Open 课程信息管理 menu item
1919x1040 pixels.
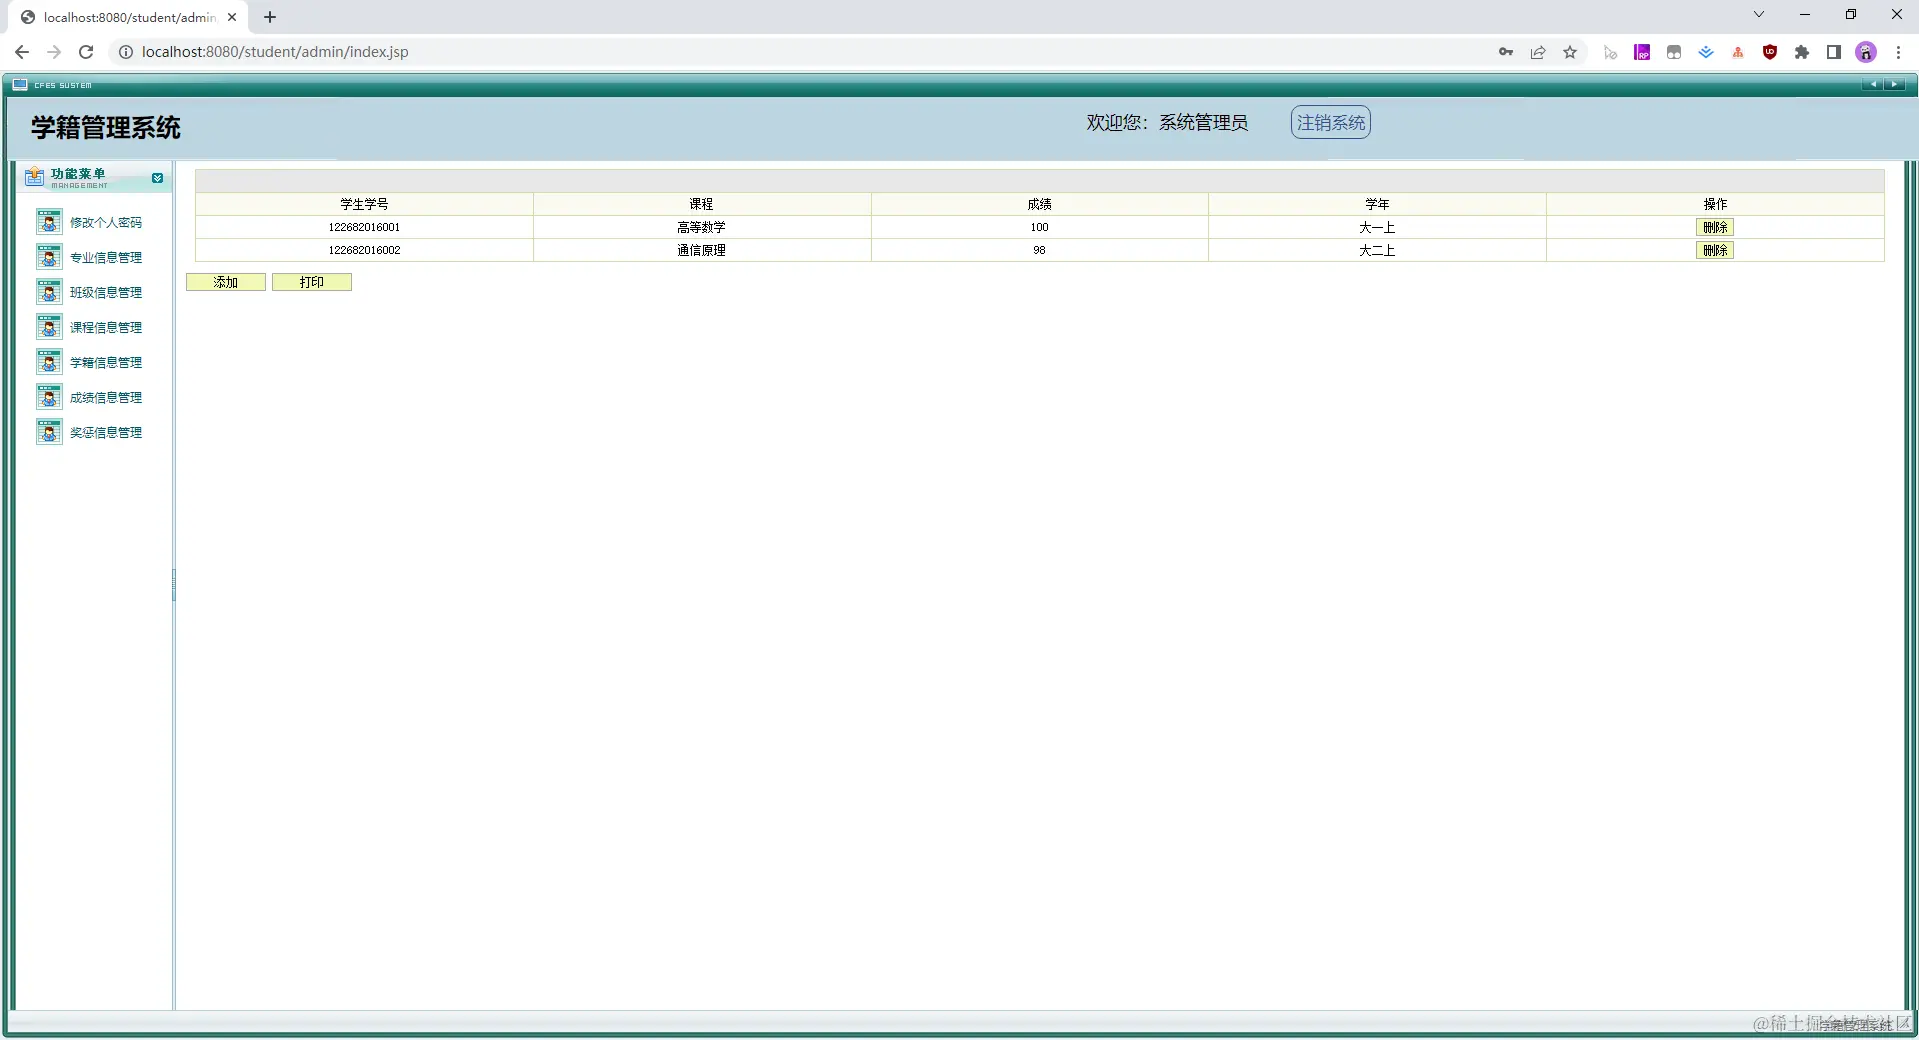[106, 328]
